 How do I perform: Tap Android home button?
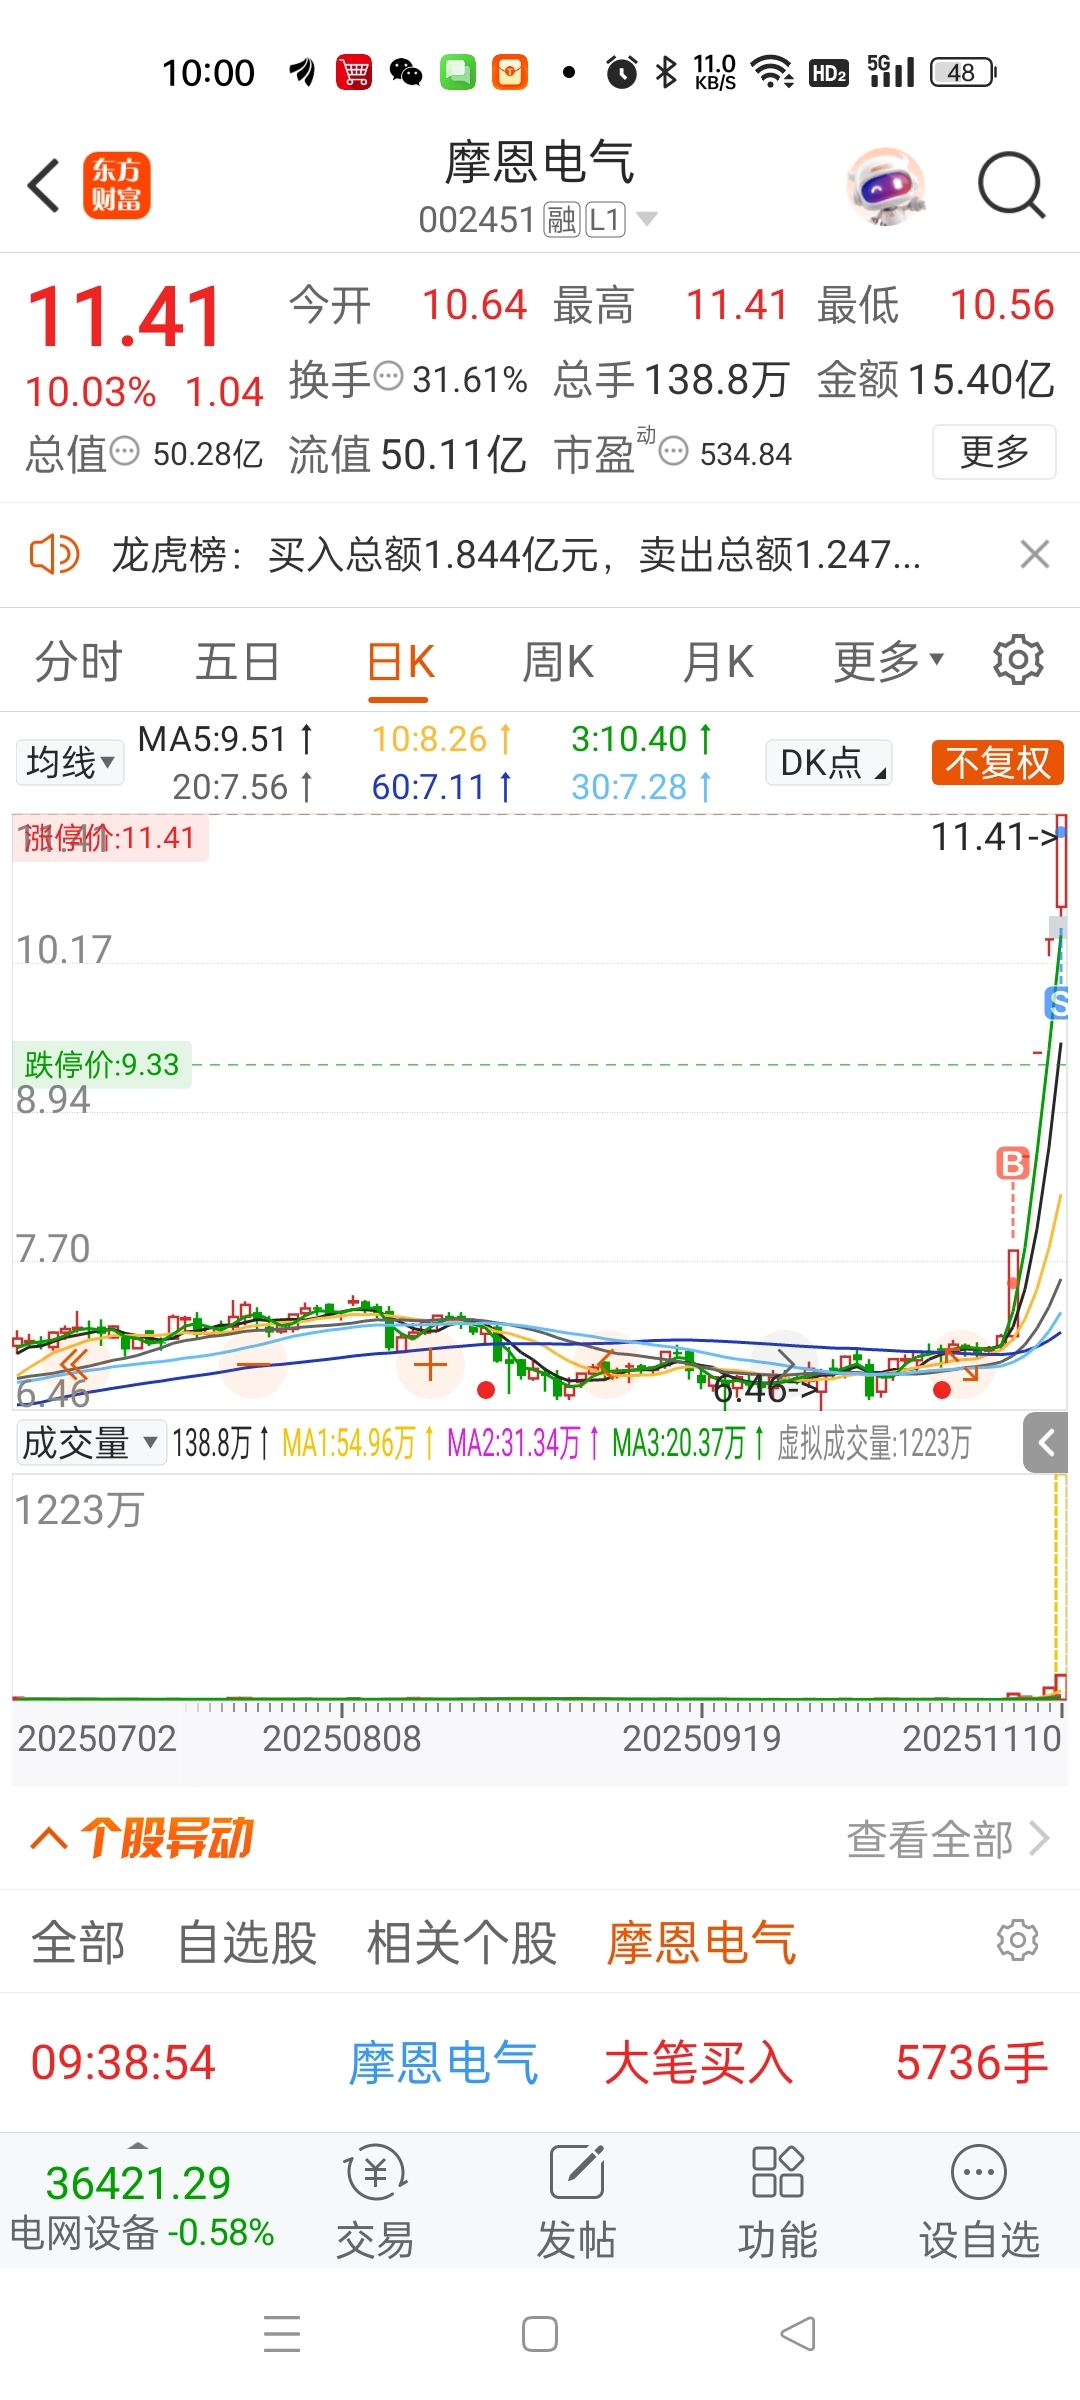540,2334
